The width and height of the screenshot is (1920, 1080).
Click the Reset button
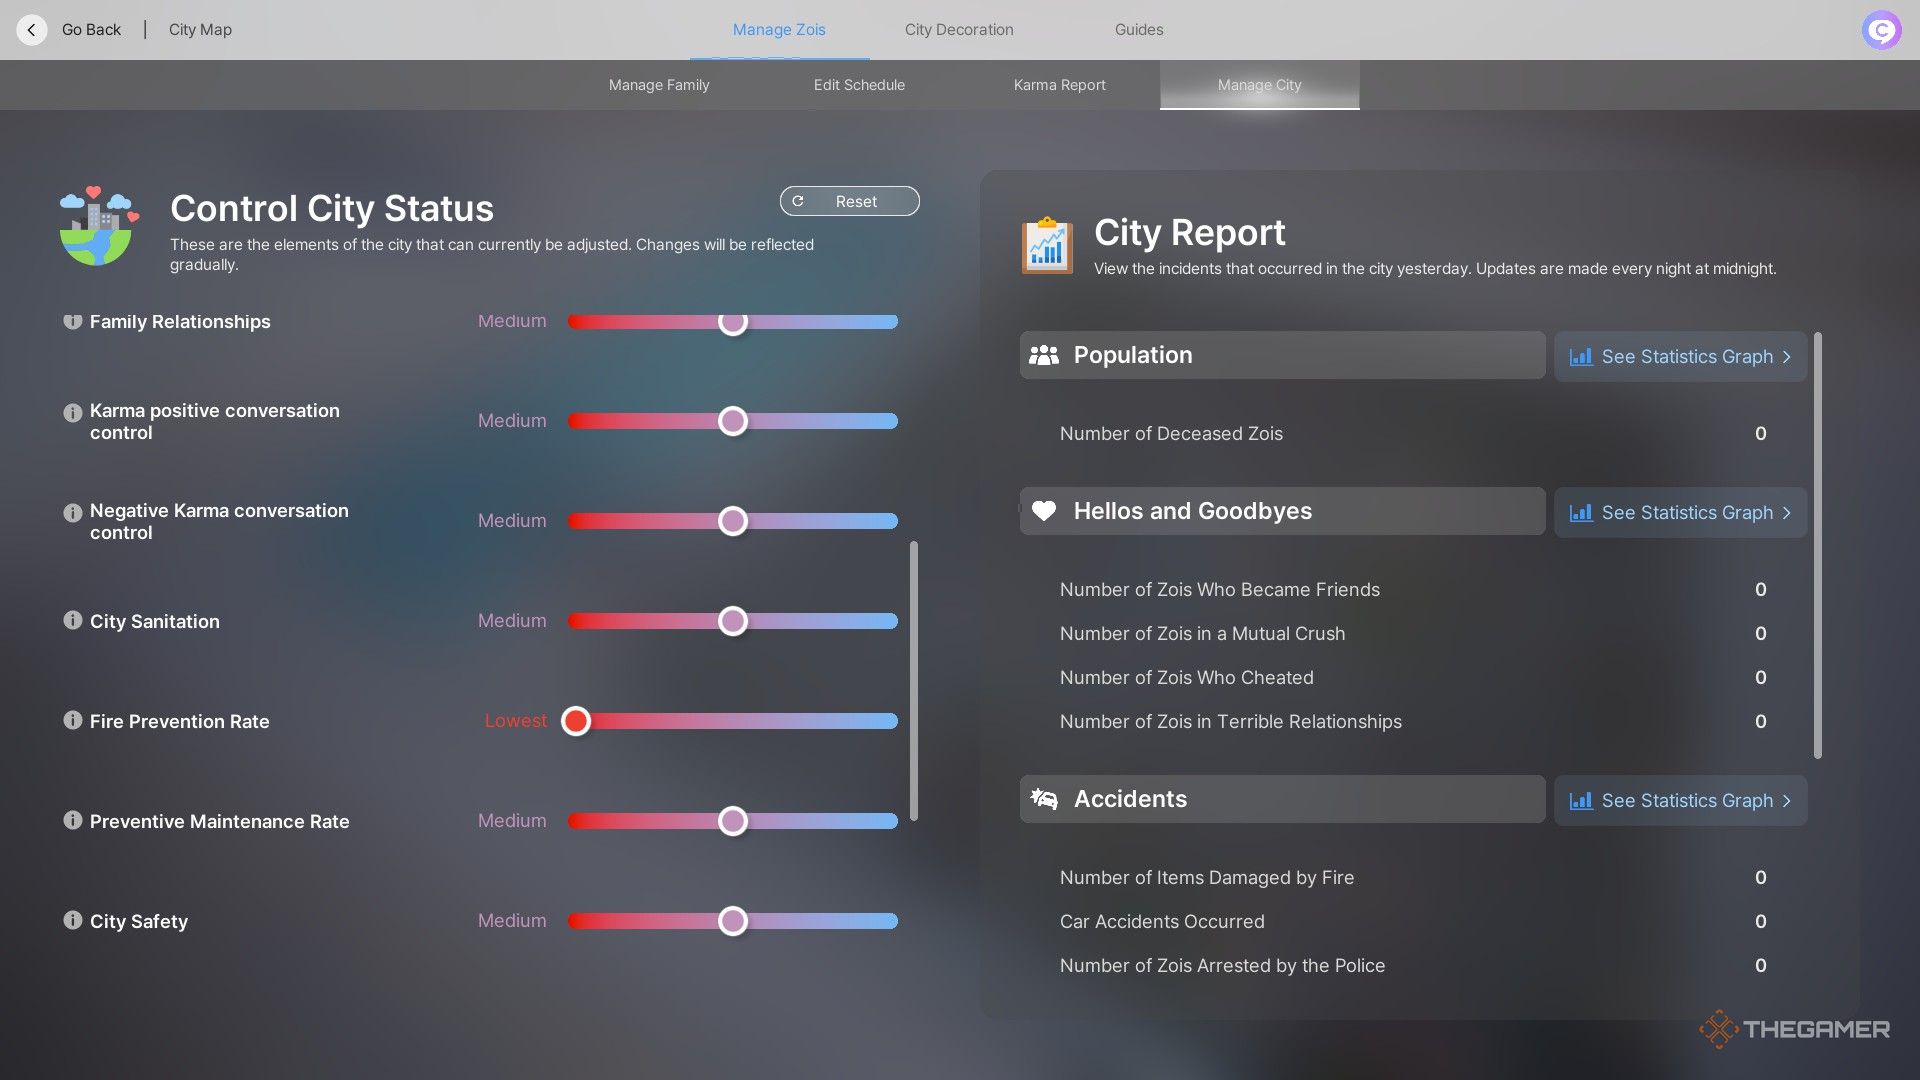[849, 201]
